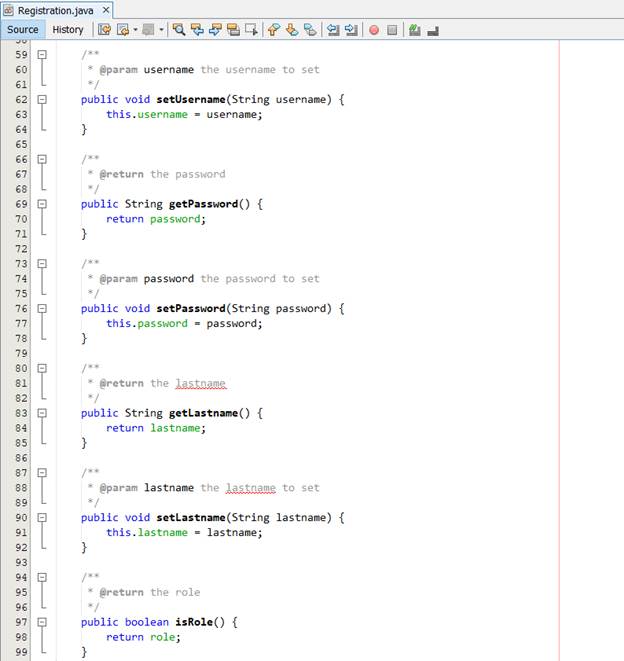Viewport: 624px width, 661px height.
Task: Collapse Javadoc fold at line 59
Action: point(42,54)
